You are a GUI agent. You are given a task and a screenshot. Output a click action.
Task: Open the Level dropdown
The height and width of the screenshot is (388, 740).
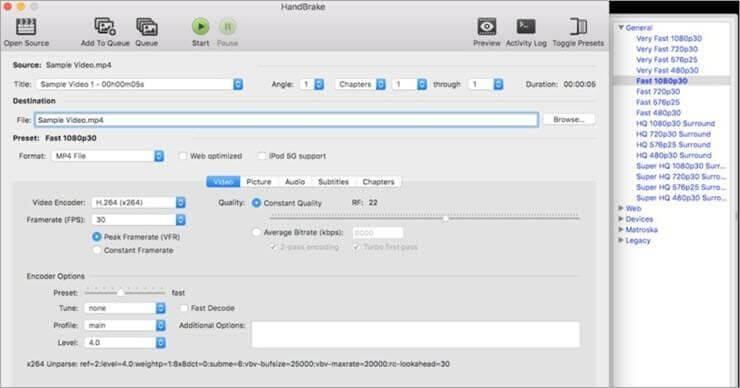tap(125, 343)
